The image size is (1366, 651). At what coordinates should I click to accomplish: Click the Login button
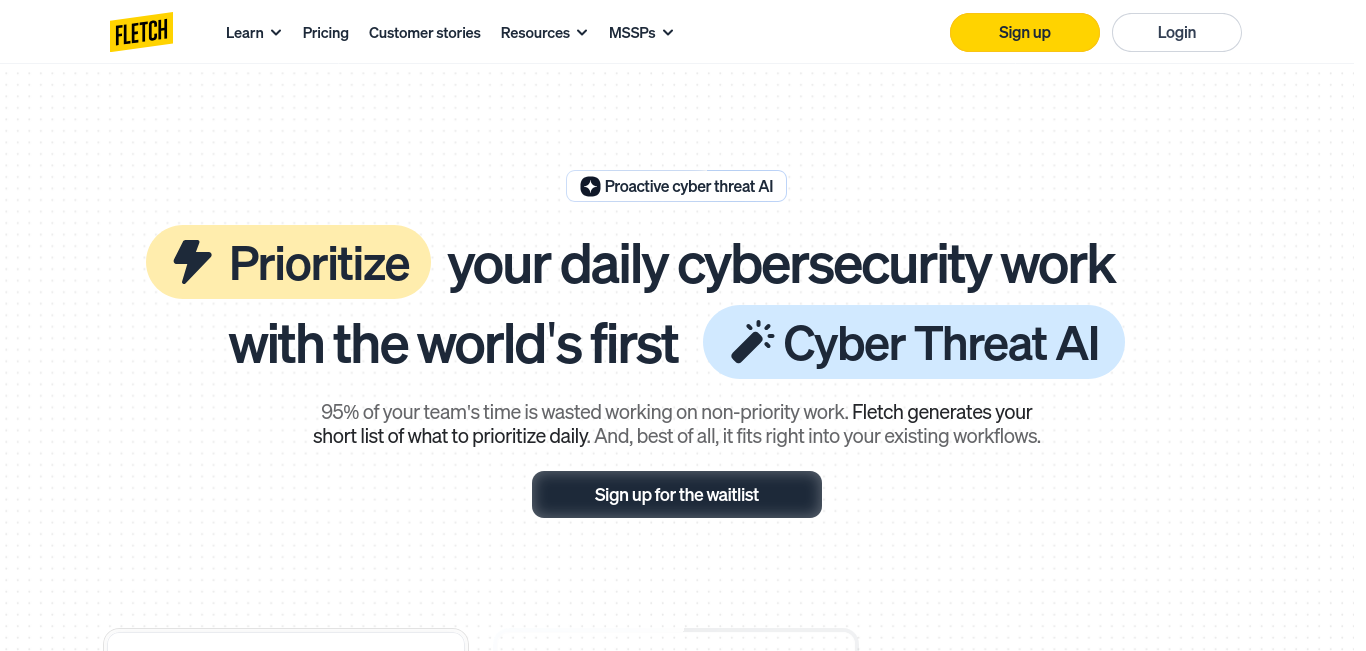[x=1177, y=32]
